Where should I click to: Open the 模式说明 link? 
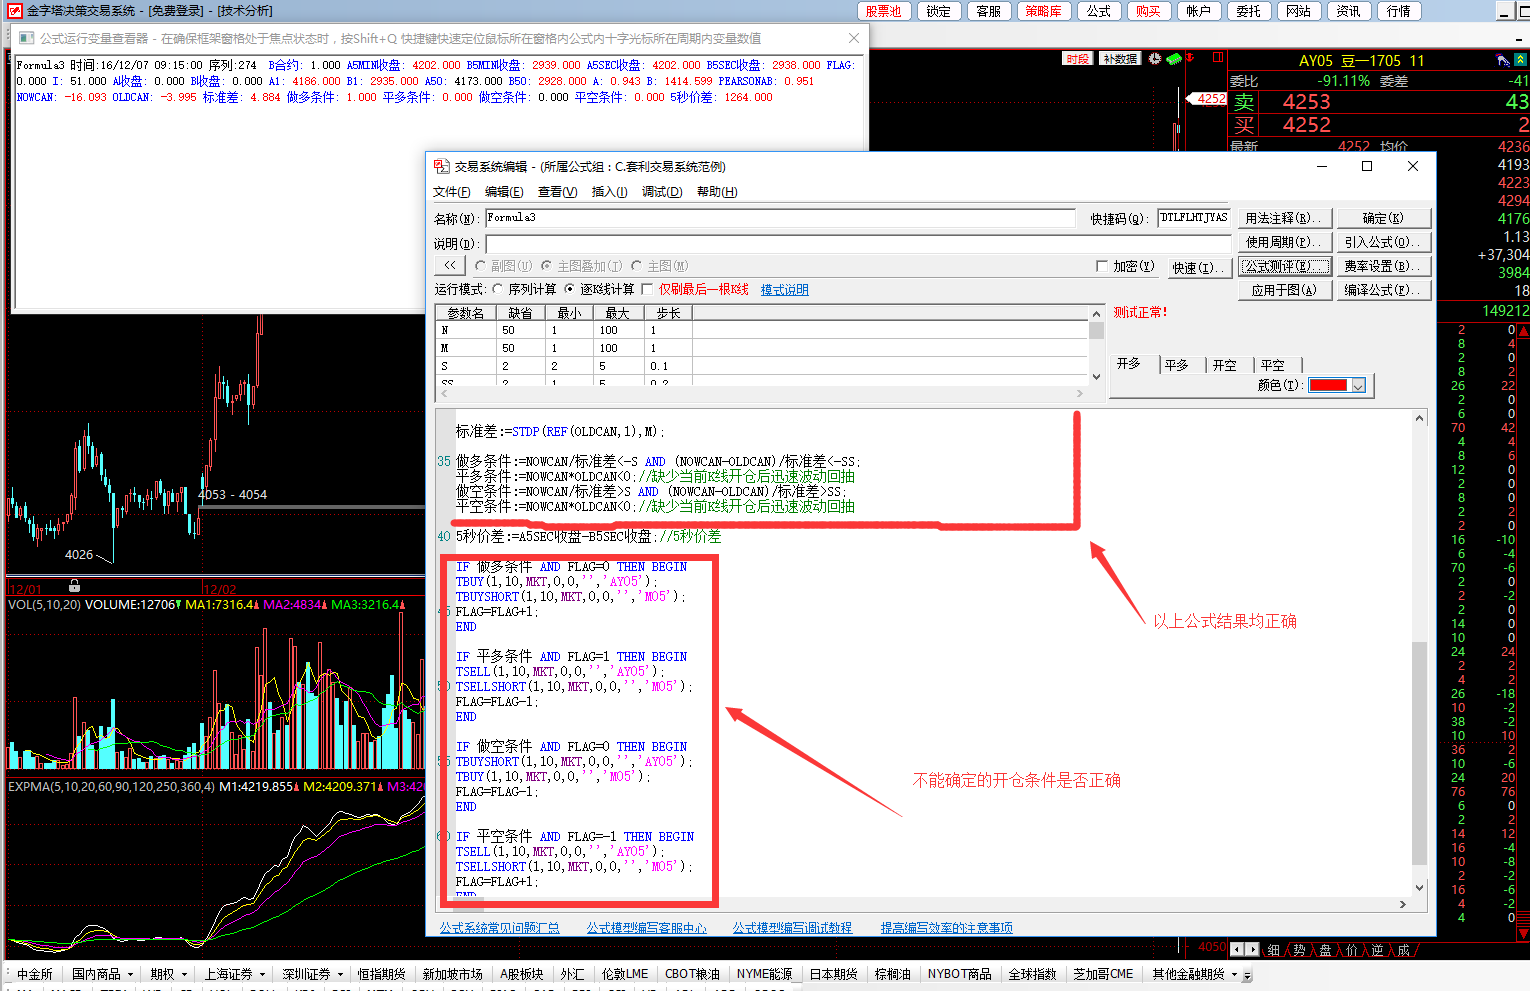[x=785, y=290]
